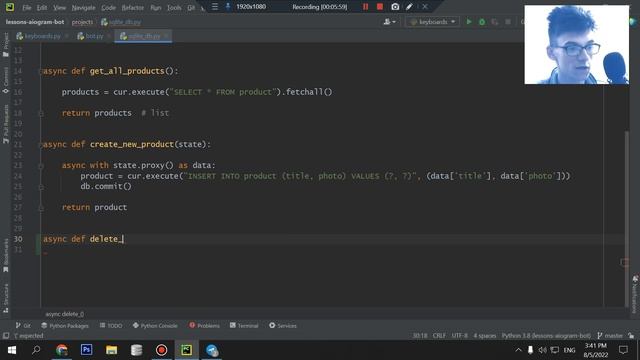
Task: Open Chrome from the taskbar
Action: pyautogui.click(x=62, y=350)
